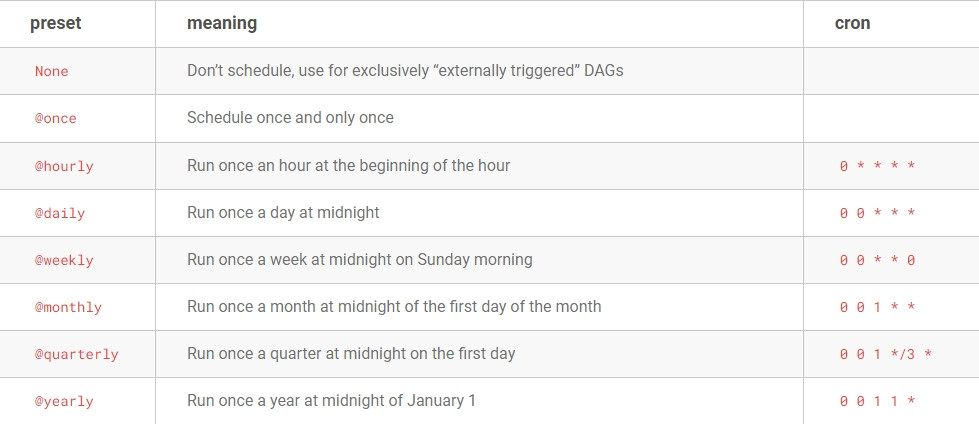979x424 pixels.
Task: Click the None preset code
Action: coord(51,71)
